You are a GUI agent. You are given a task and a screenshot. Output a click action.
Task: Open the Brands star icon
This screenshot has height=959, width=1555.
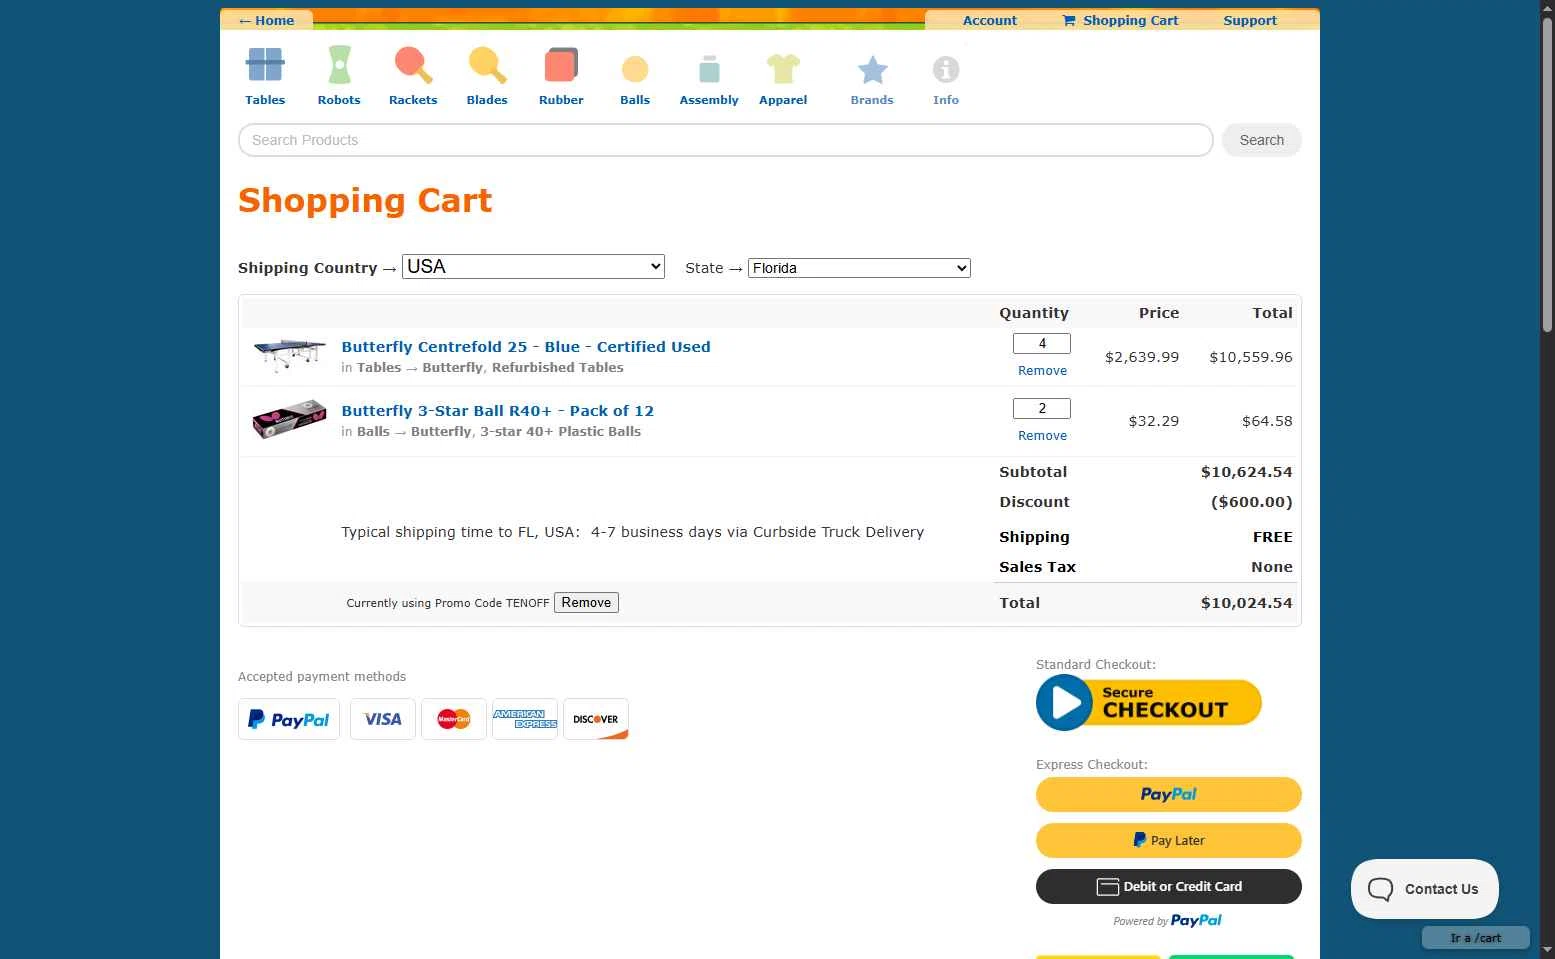[x=872, y=69]
